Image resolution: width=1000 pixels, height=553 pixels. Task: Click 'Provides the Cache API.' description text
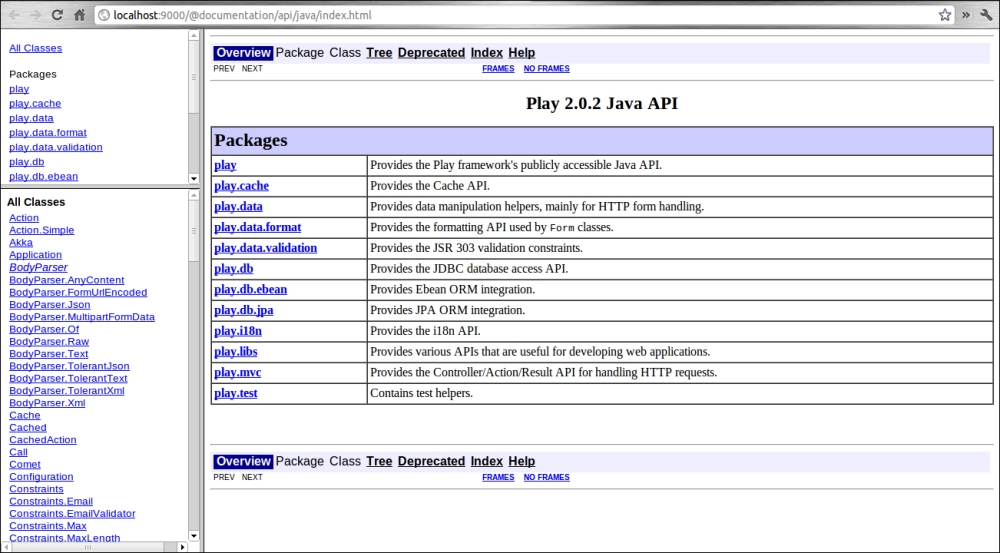pyautogui.click(x=430, y=186)
